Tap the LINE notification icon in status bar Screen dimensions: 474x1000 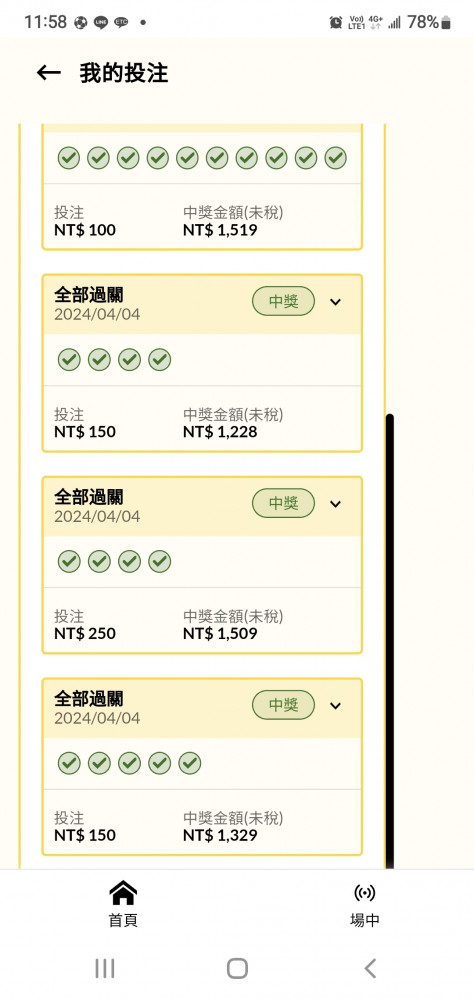click(101, 22)
